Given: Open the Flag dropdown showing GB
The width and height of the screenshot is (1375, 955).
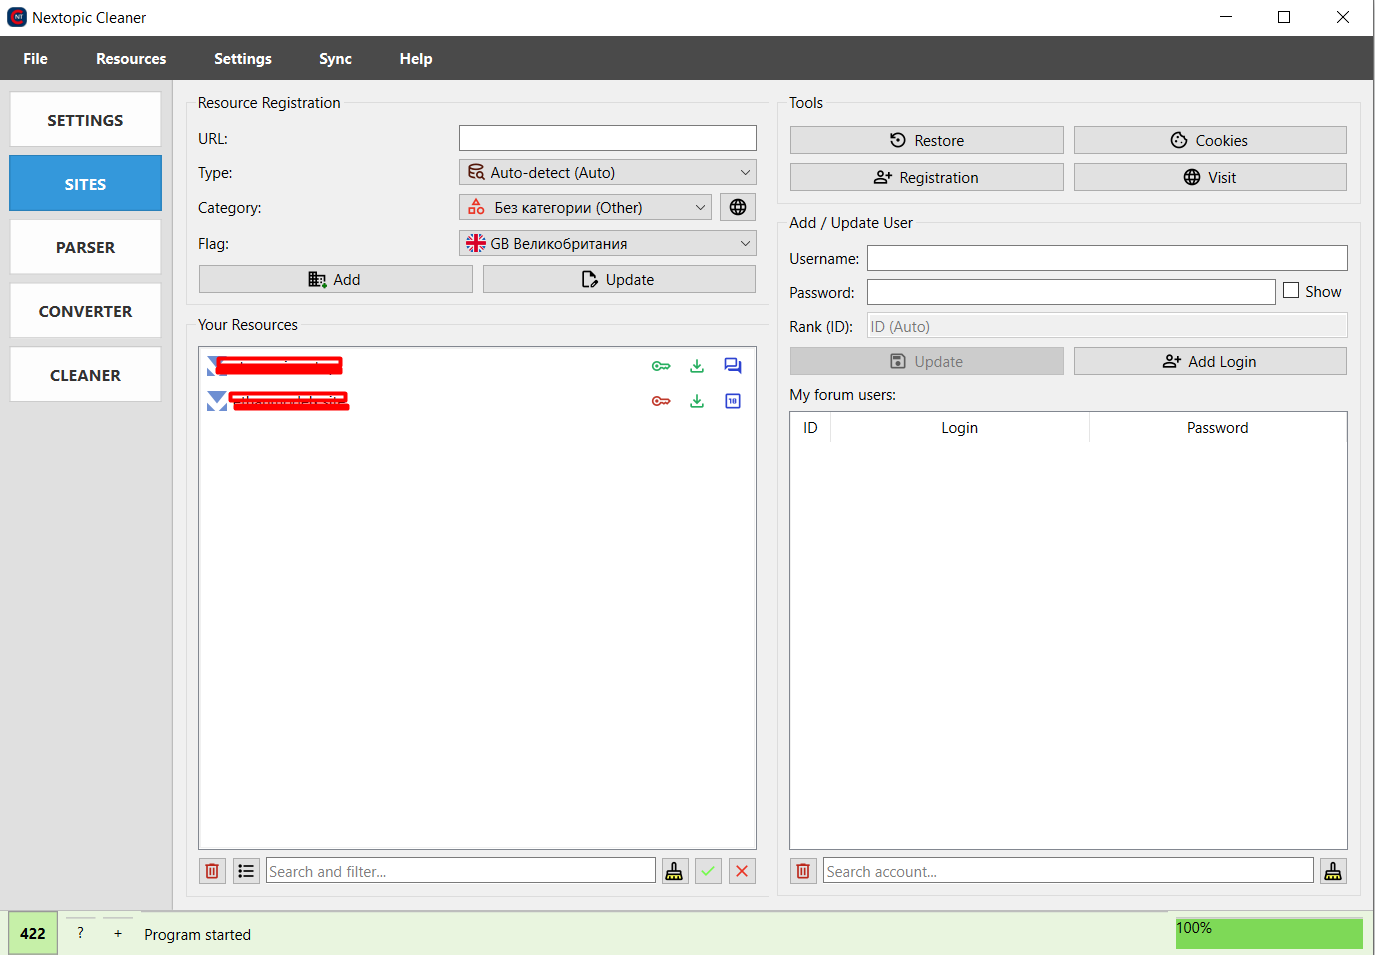Looking at the screenshot, I should [x=607, y=243].
